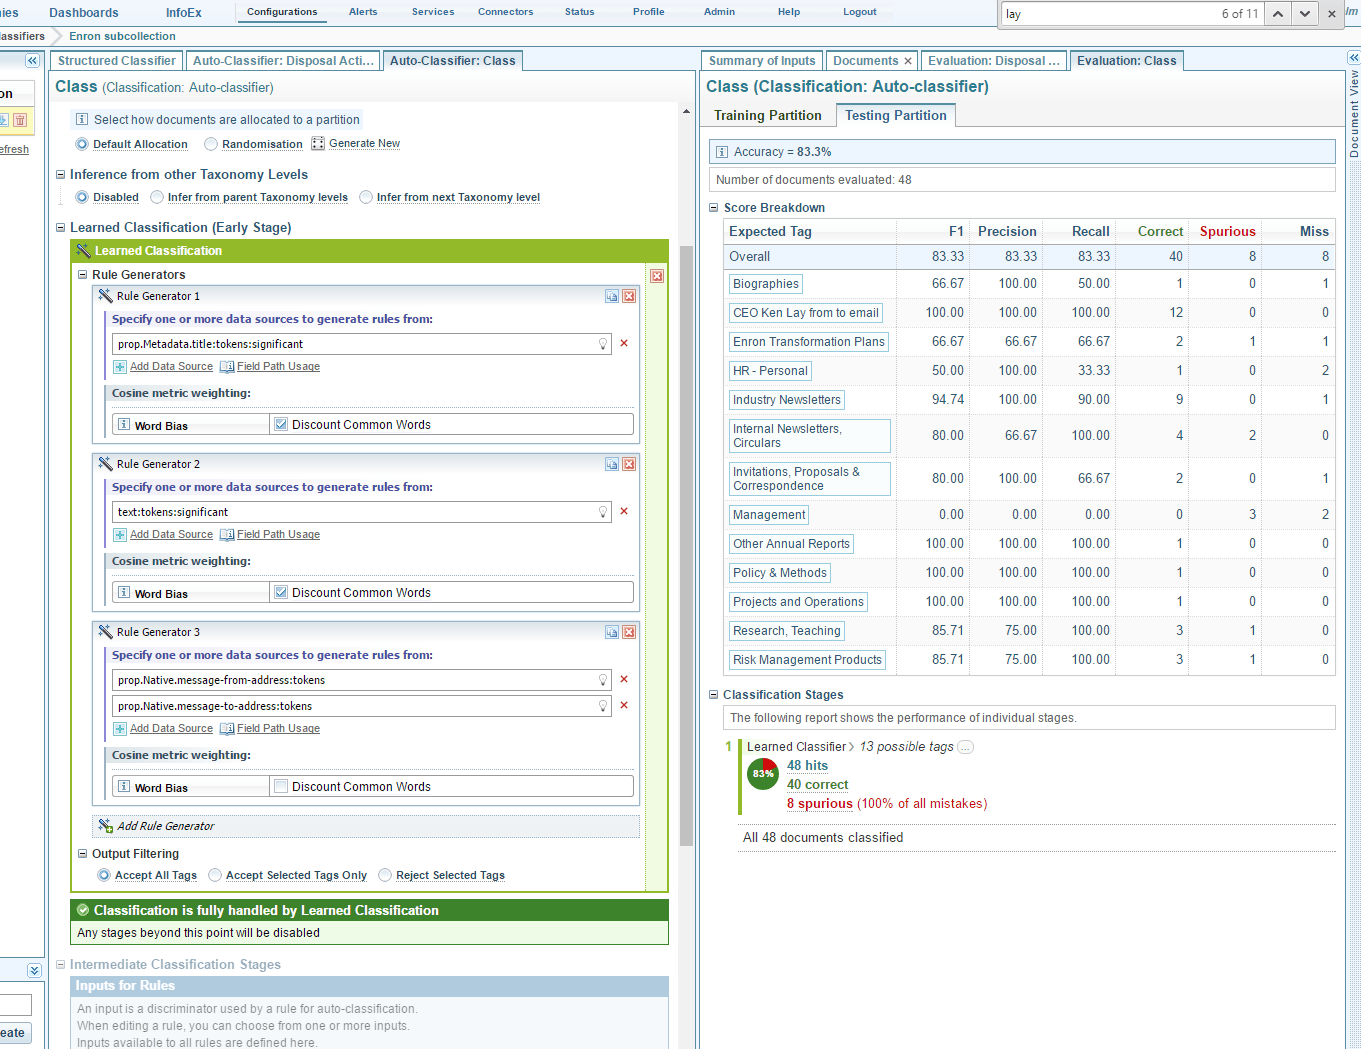Collapse Inference from other Taxonomy Levels section
Screen dimensions: 1361x1049
pyautogui.click(x=60, y=175)
